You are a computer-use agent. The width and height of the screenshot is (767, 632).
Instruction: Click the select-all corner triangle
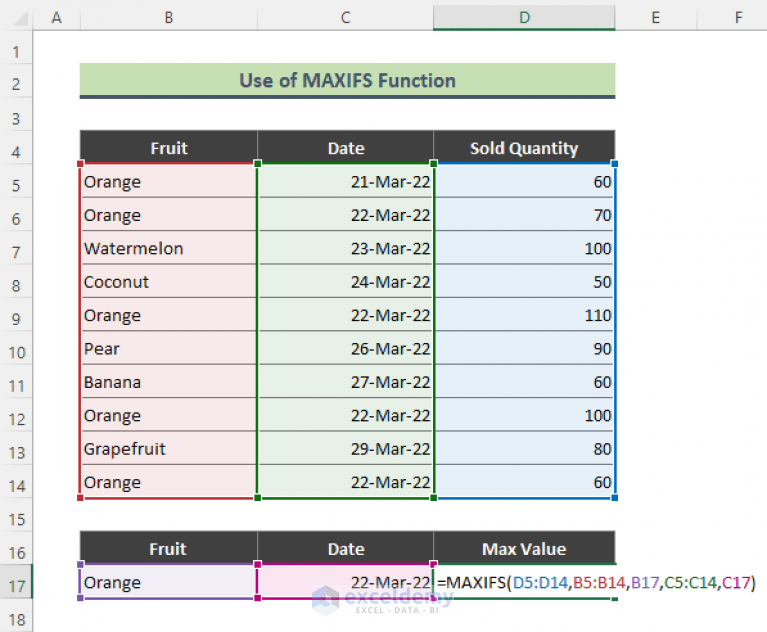click(x=21, y=19)
